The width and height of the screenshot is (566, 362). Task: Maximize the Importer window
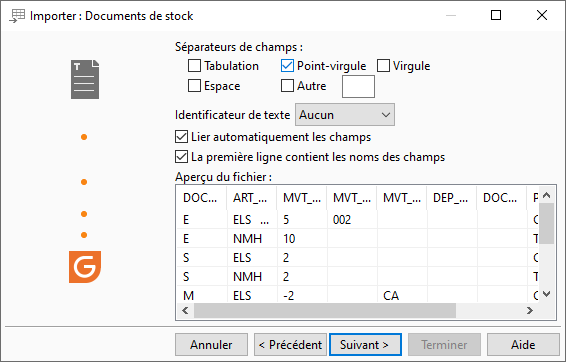click(x=496, y=15)
